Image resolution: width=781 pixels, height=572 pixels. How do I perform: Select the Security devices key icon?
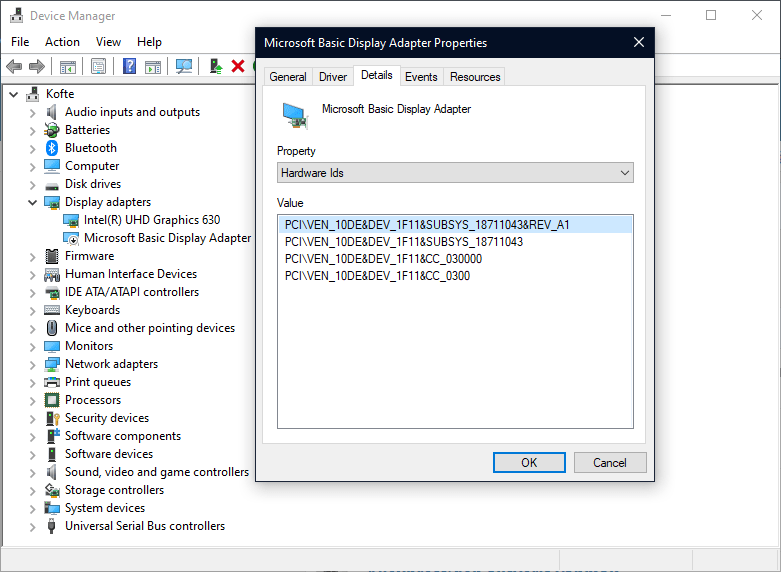[52, 418]
